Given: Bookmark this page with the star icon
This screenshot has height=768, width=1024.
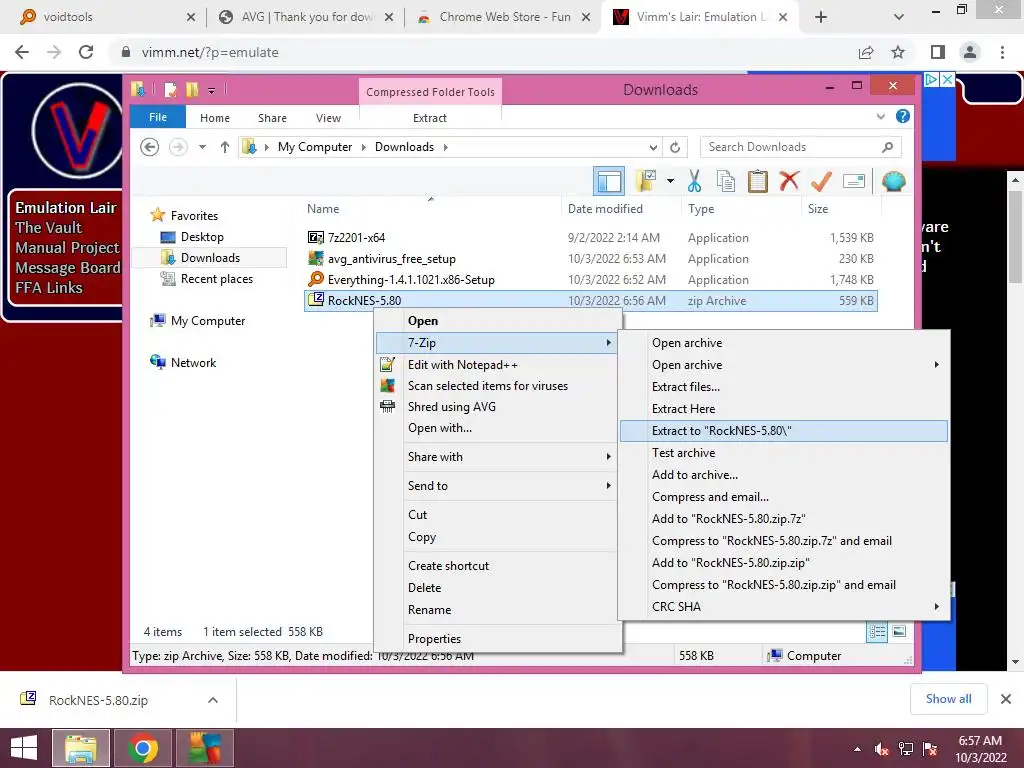Looking at the screenshot, I should pos(898,52).
